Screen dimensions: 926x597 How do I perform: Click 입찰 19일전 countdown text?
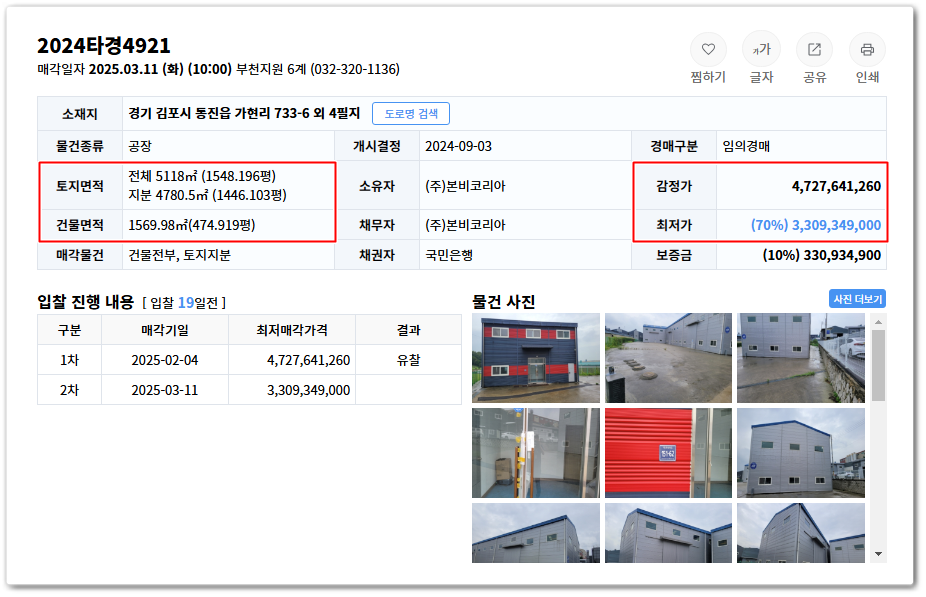coord(184,303)
